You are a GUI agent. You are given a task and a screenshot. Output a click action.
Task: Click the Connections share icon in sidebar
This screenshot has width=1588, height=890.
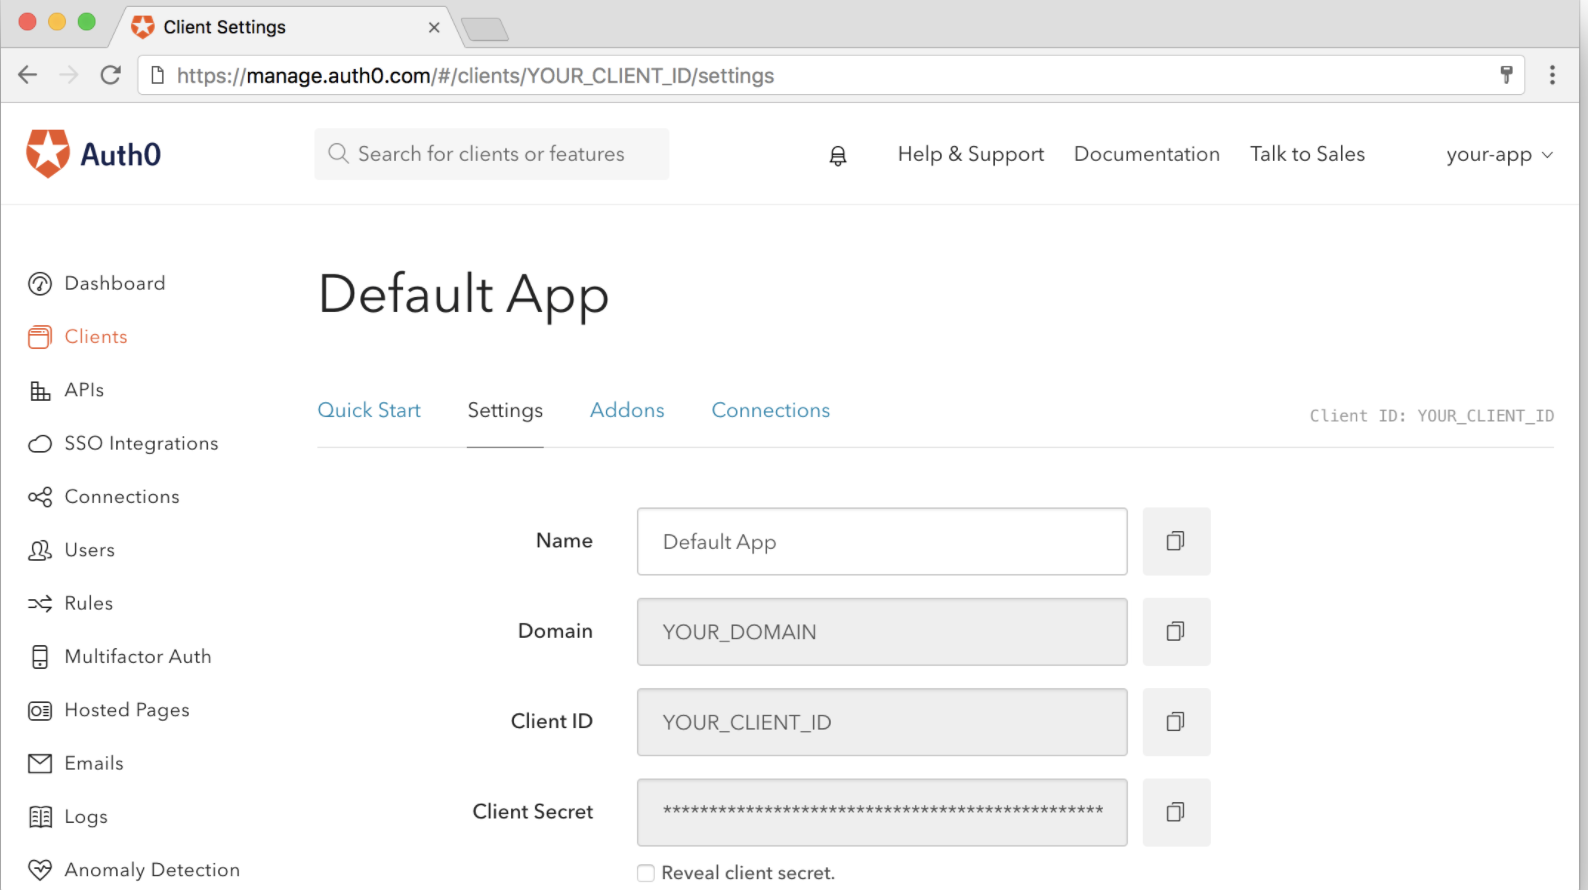click(x=40, y=497)
